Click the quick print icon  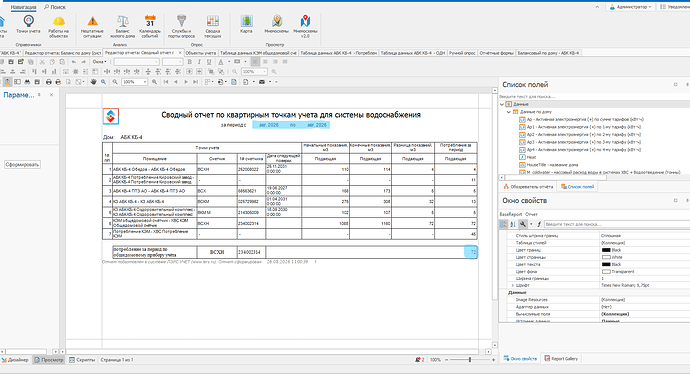(58, 82)
